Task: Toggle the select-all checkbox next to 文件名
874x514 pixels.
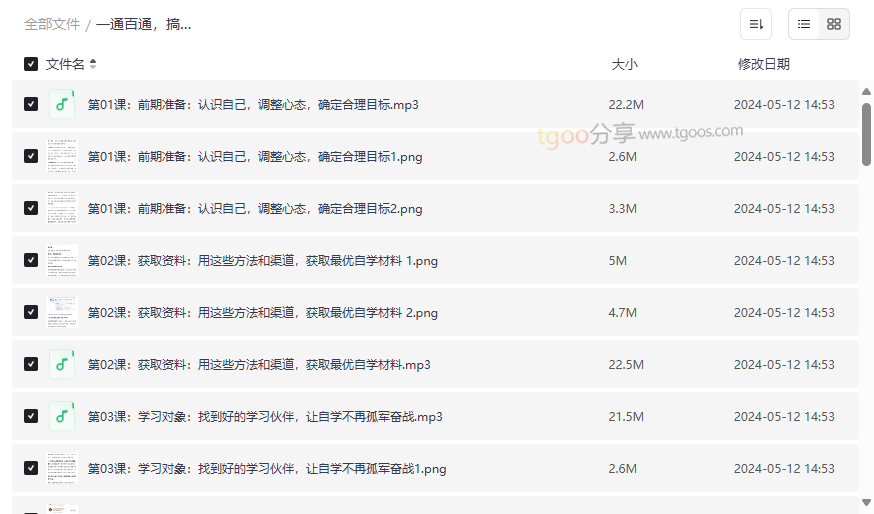Action: (31, 64)
